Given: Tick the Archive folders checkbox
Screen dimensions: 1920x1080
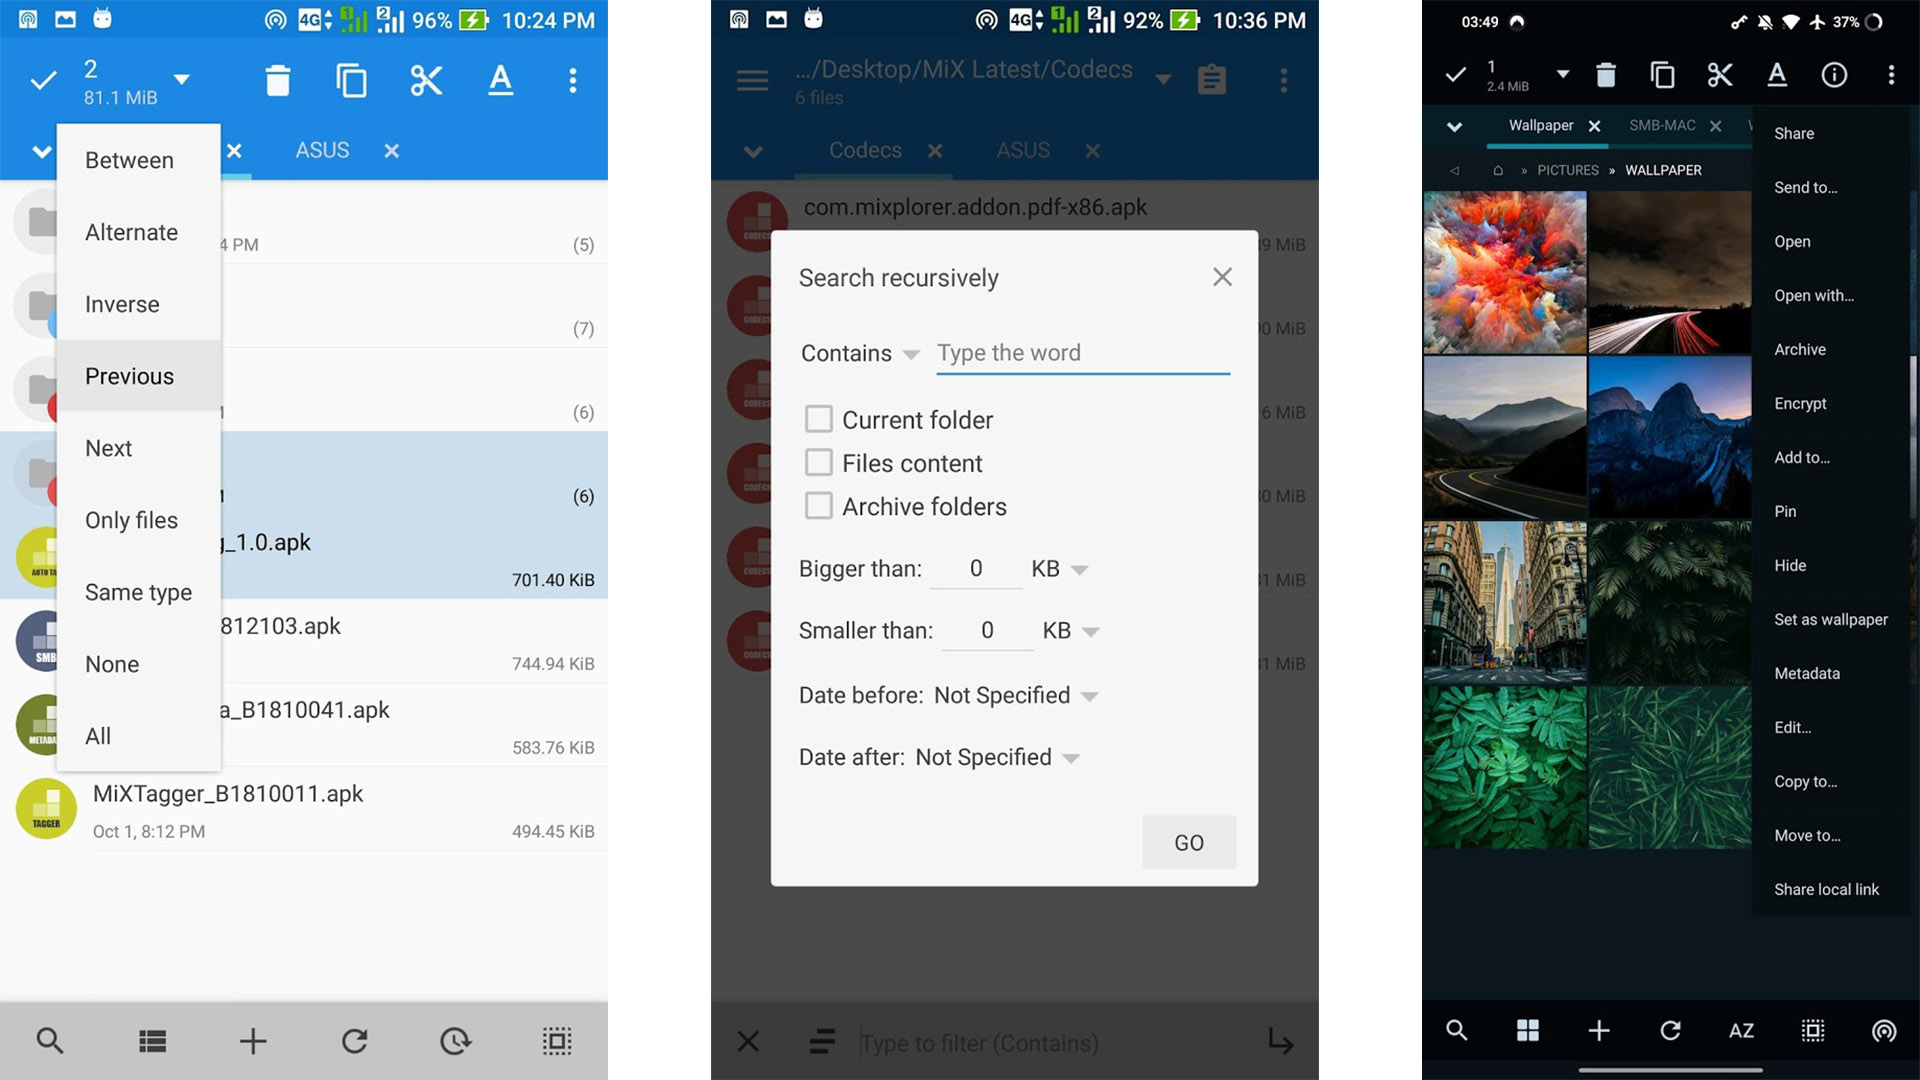Looking at the screenshot, I should (819, 506).
